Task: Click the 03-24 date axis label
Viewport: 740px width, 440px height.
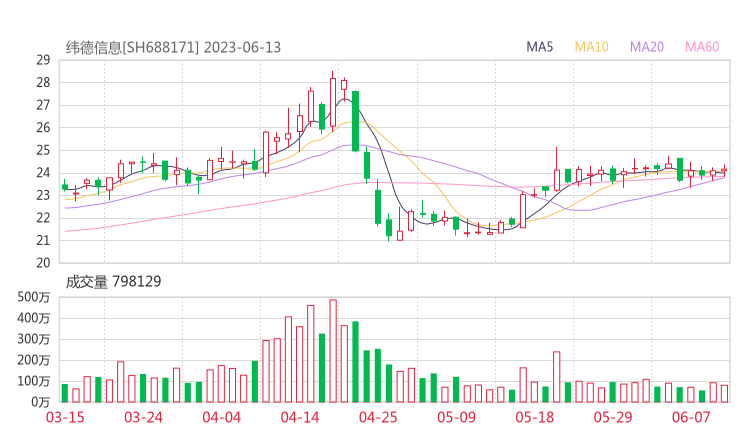Action: (143, 417)
